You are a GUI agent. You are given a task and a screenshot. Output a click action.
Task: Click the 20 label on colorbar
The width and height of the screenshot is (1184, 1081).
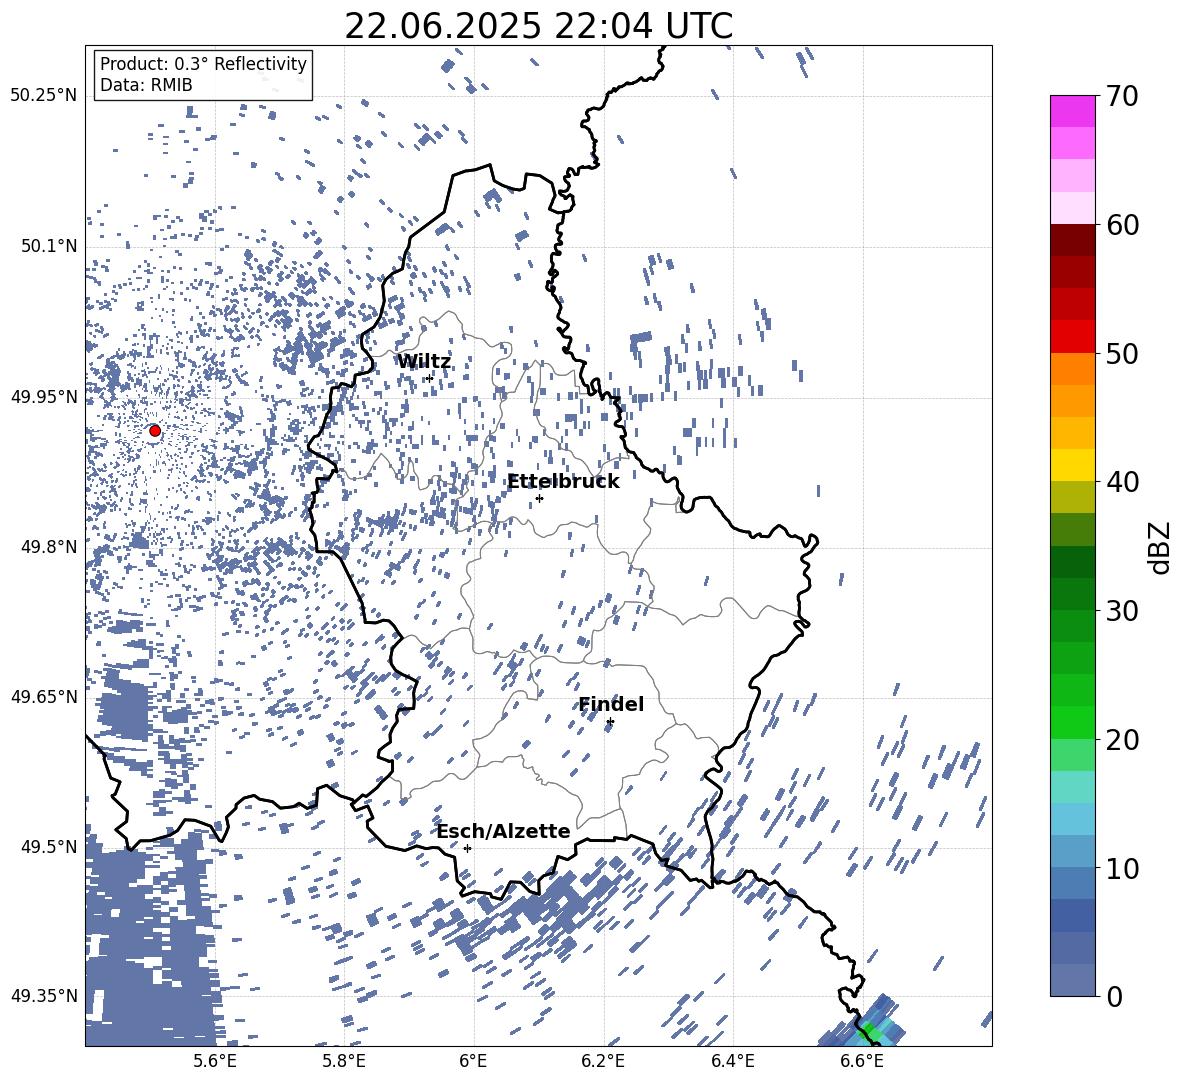(x=1122, y=739)
